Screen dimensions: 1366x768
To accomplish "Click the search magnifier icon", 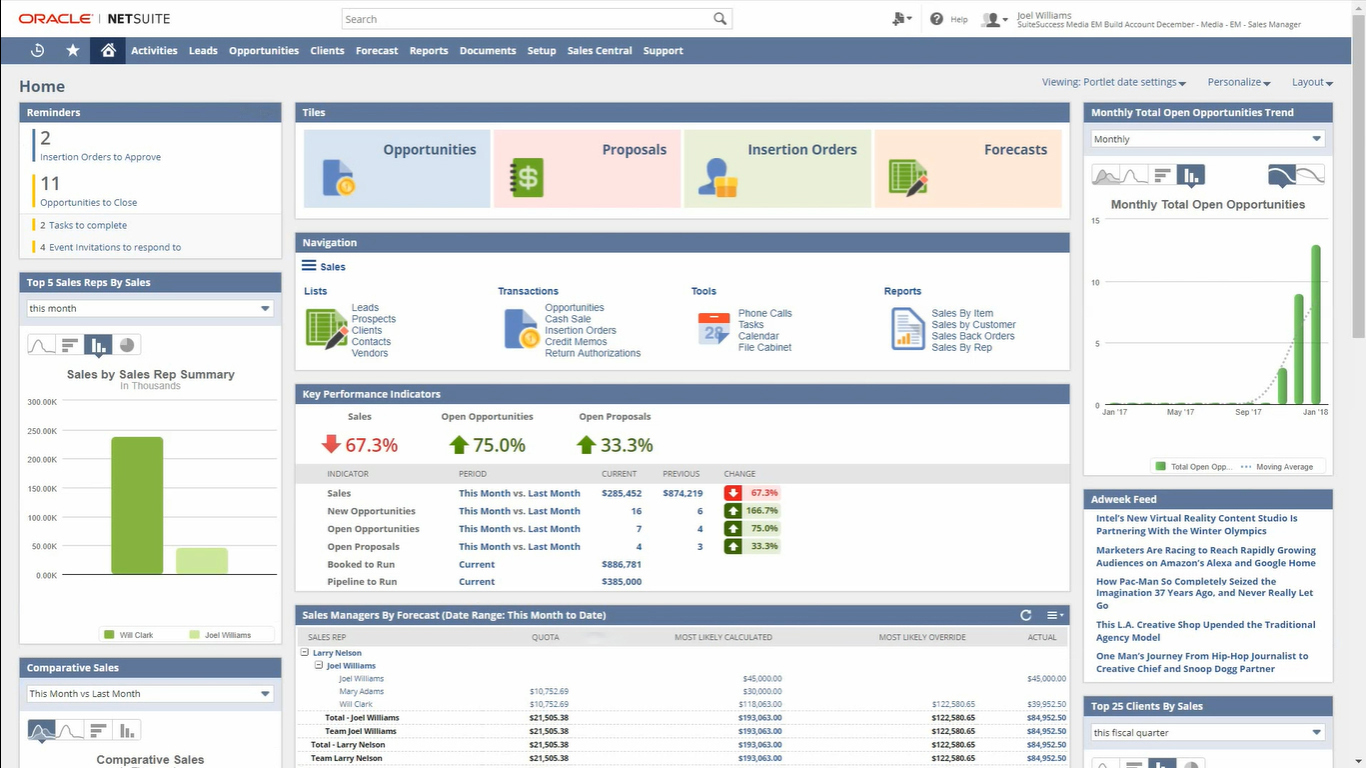I will pos(720,19).
